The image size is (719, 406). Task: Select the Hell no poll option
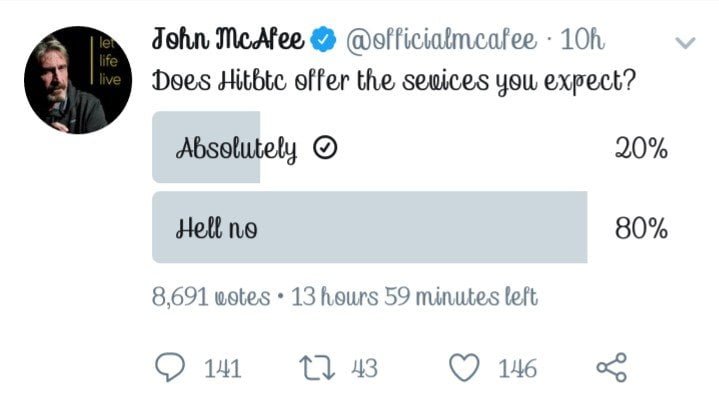click(x=217, y=227)
